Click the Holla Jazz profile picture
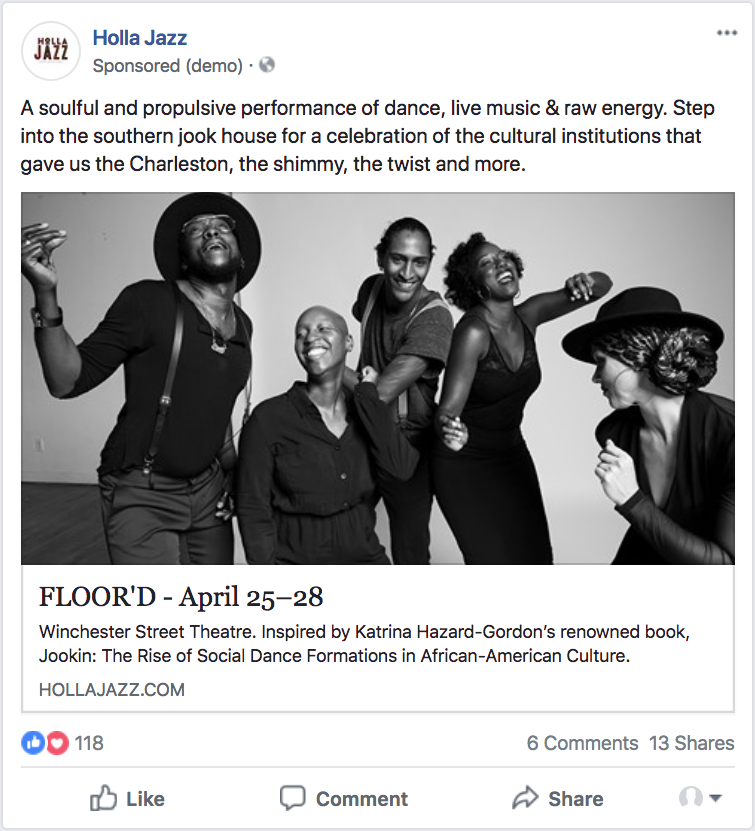Image resolution: width=755 pixels, height=831 pixels. pos(50,51)
